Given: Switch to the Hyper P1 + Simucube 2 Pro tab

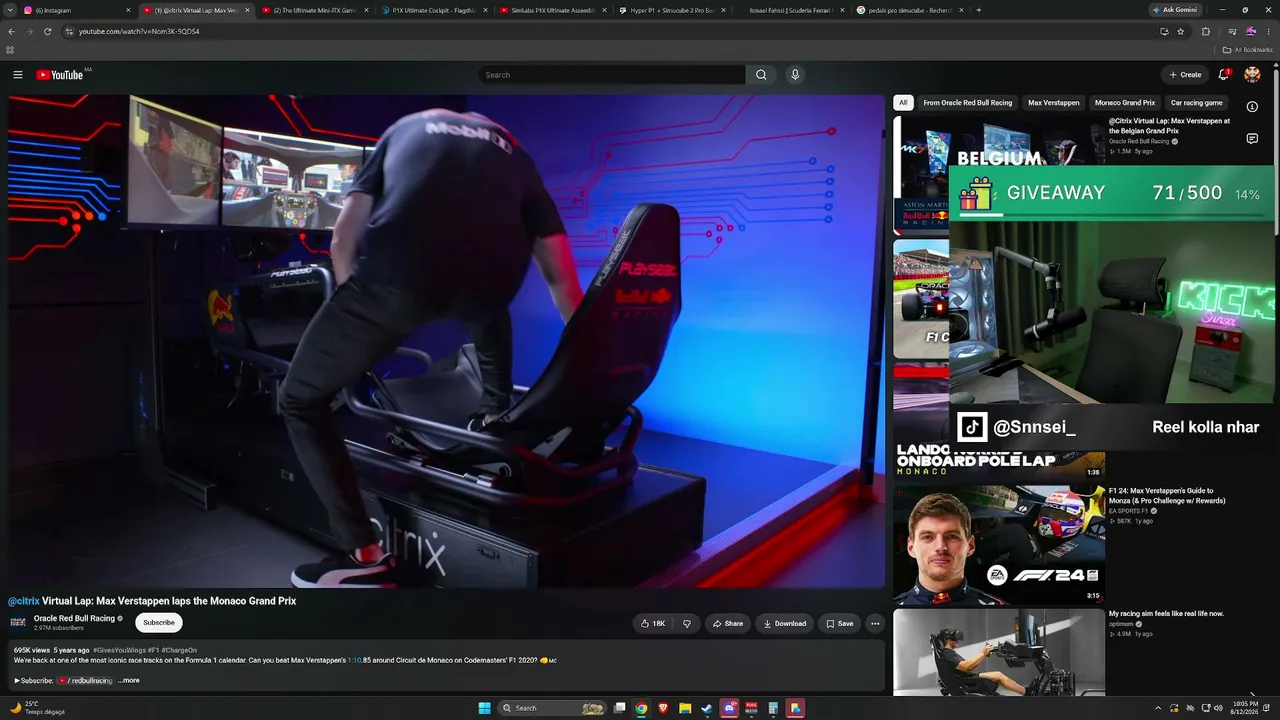Looking at the screenshot, I should [x=672, y=10].
